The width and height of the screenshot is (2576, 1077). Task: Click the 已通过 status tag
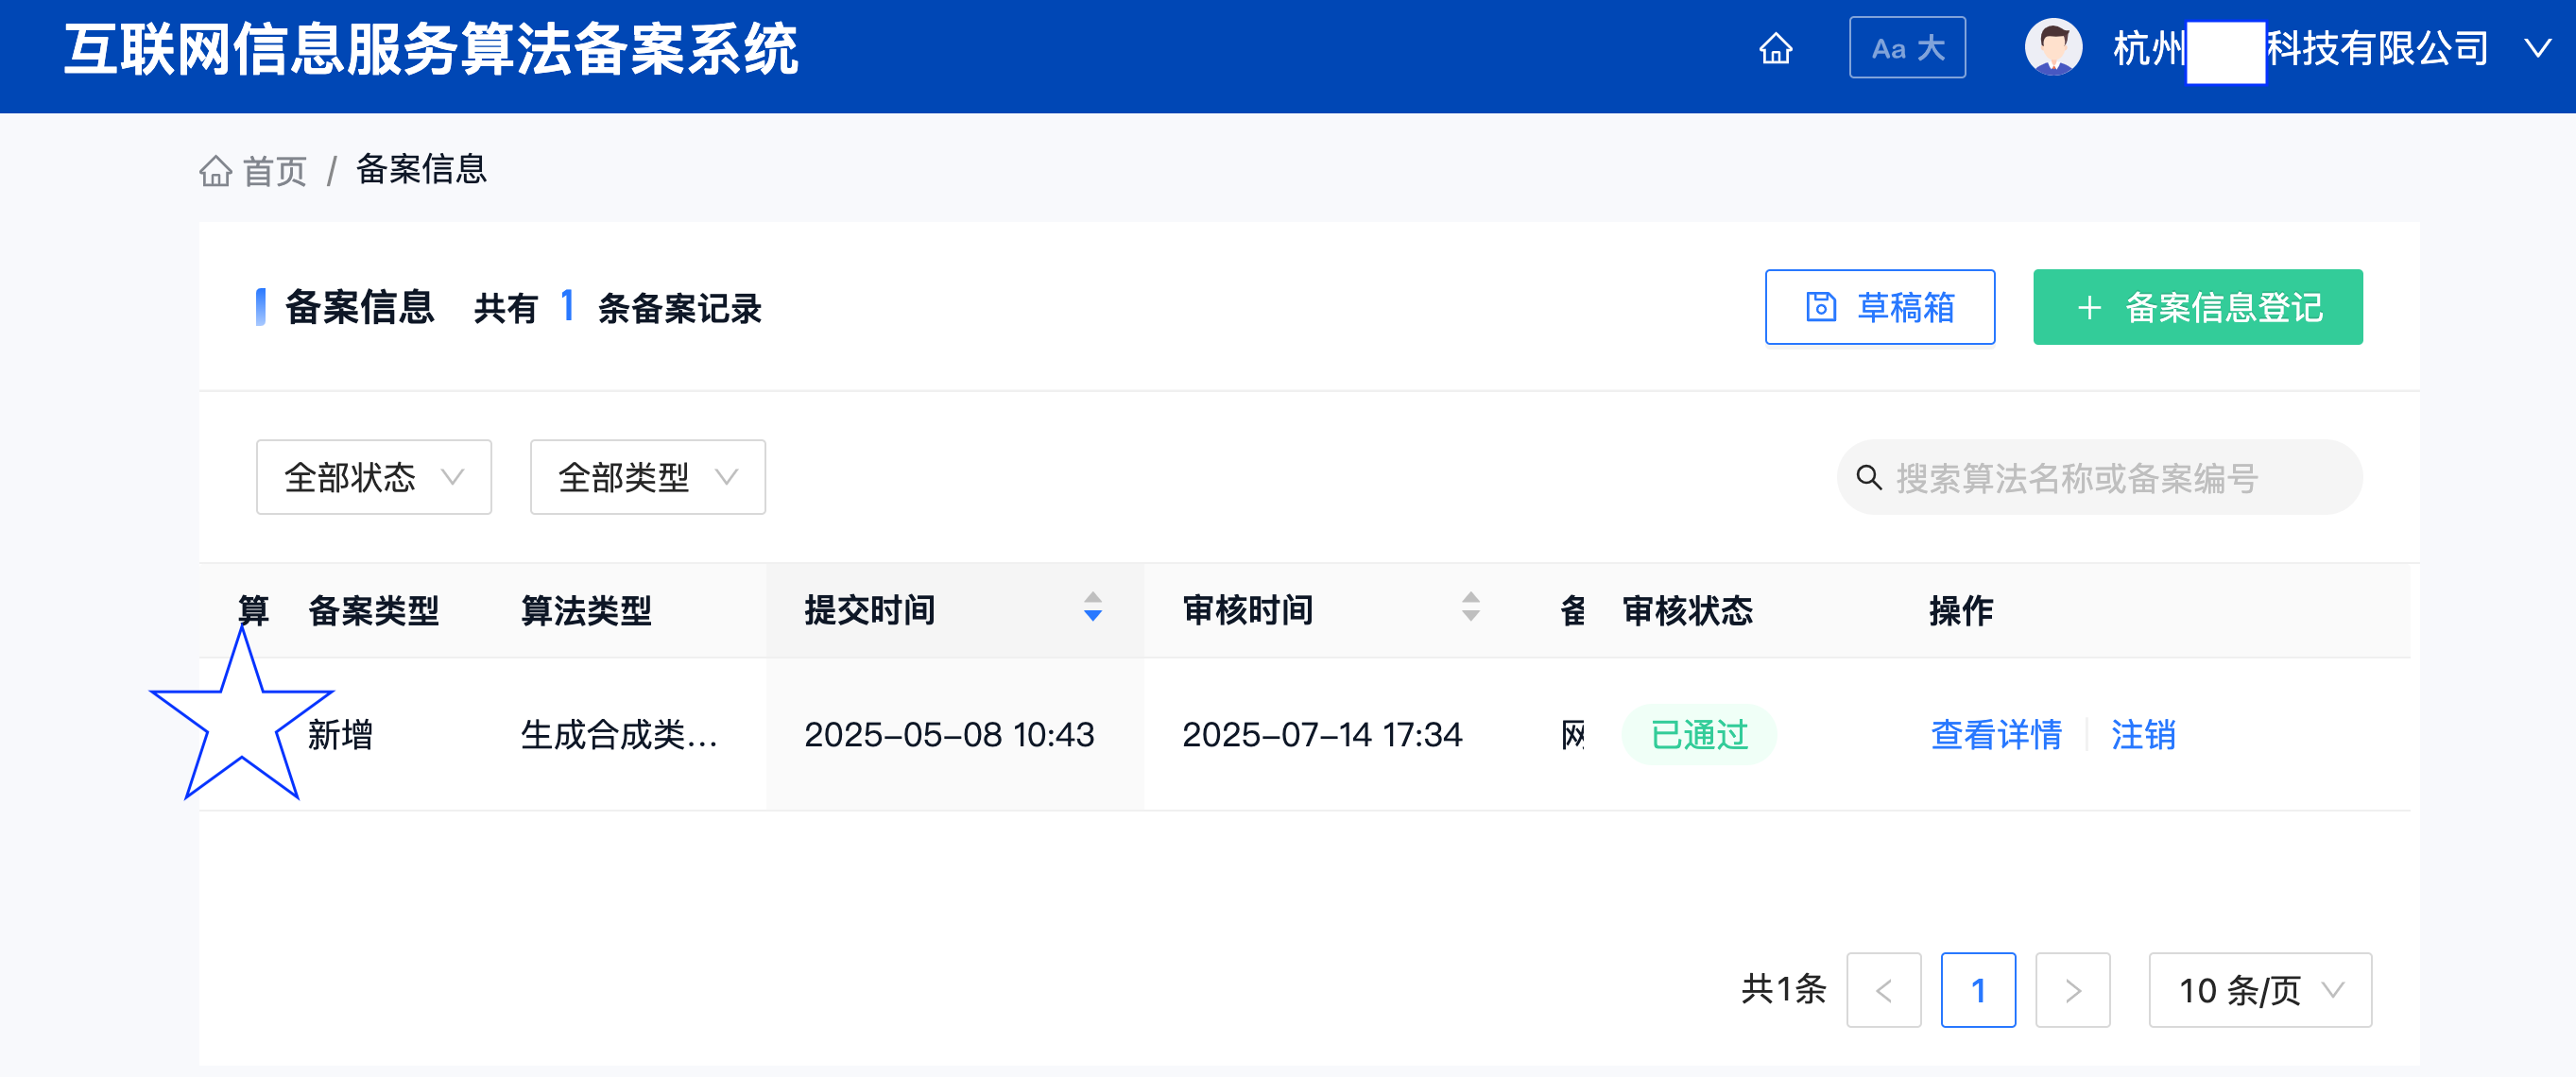(1698, 735)
